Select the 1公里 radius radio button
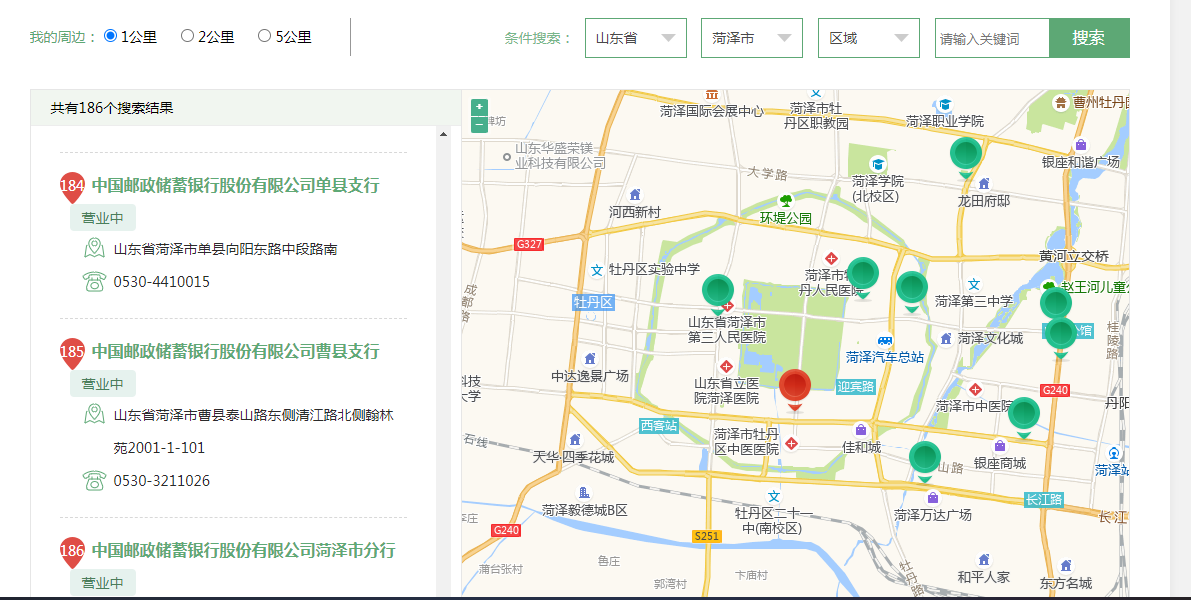The height and width of the screenshot is (600, 1191). coord(111,36)
